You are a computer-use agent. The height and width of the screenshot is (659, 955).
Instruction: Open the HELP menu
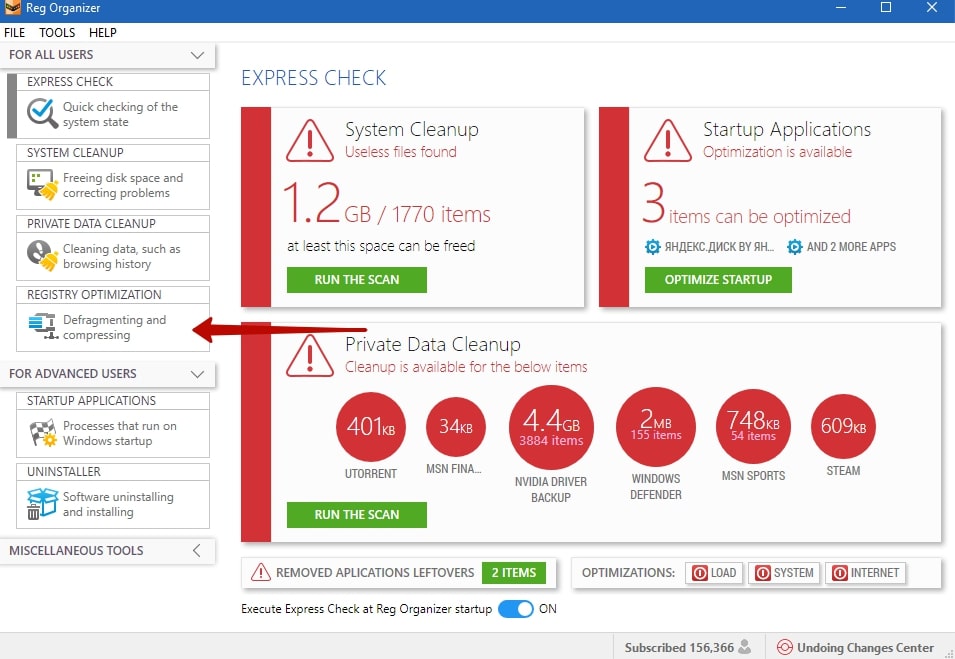(102, 33)
